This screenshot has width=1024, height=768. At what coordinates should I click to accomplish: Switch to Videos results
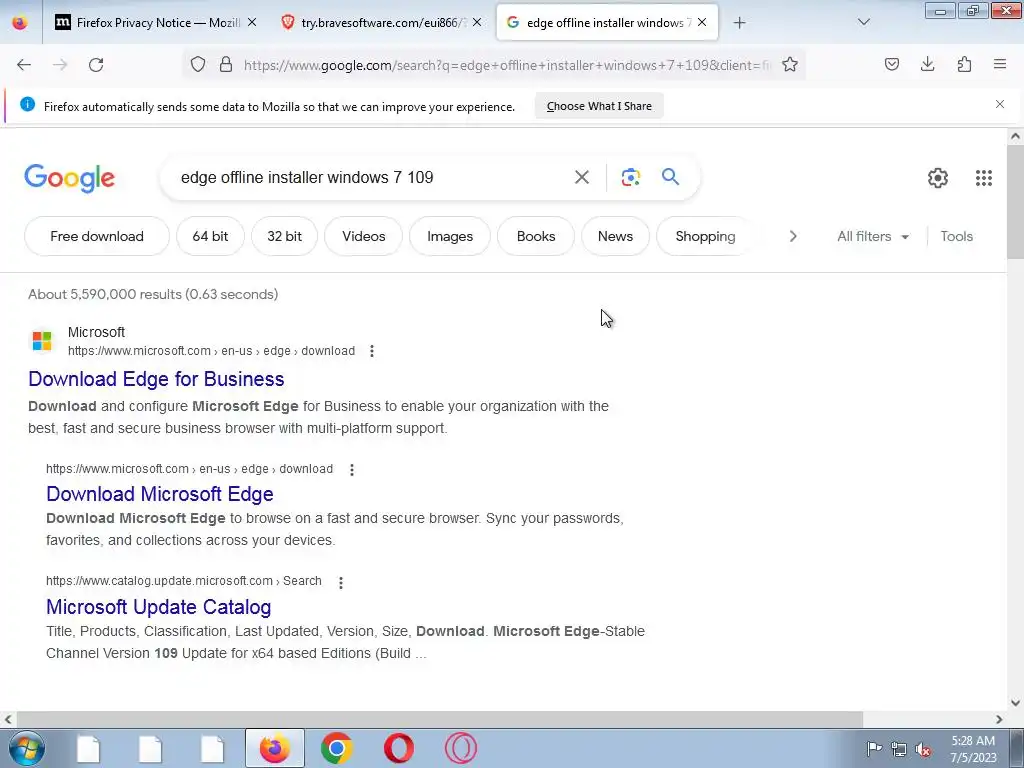tap(364, 236)
